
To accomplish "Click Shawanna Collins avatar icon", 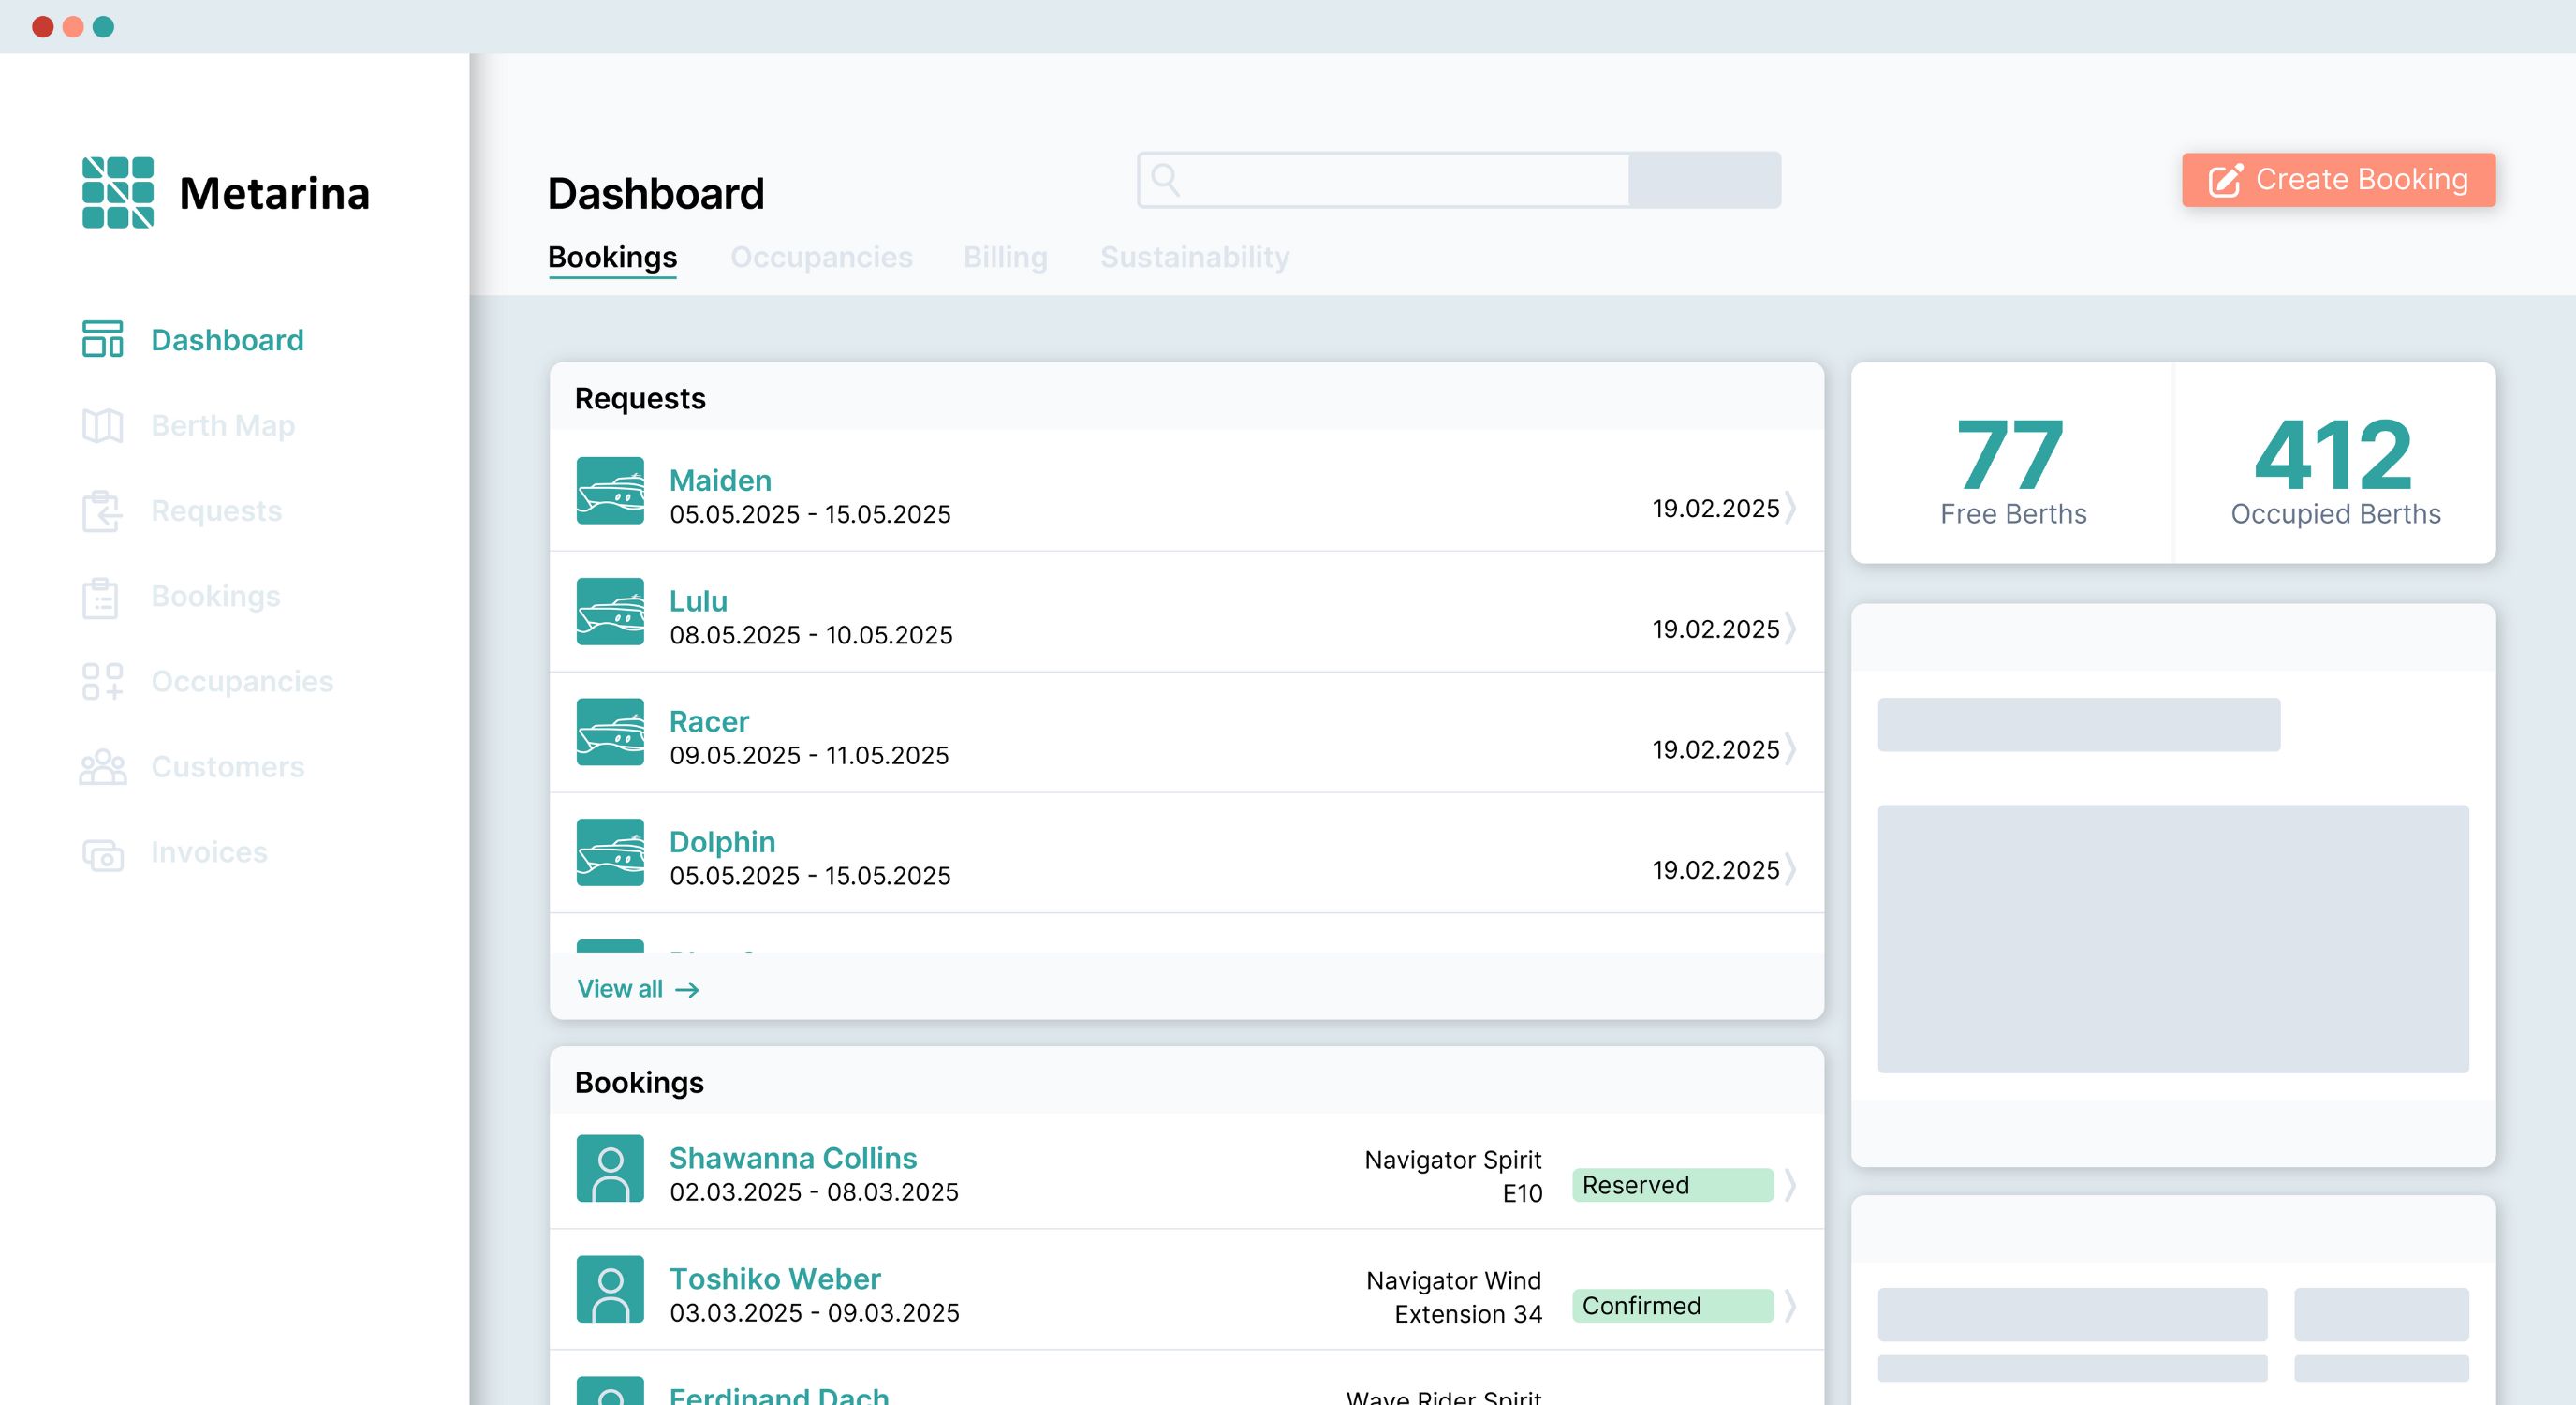I will pyautogui.click(x=610, y=1168).
